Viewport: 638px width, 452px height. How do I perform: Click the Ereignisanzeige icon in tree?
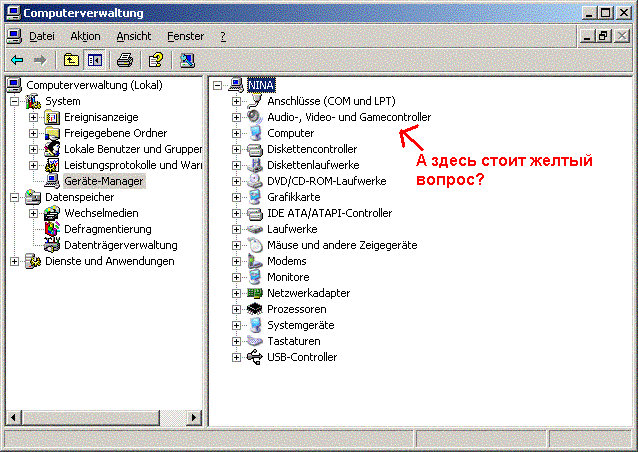click(52, 117)
